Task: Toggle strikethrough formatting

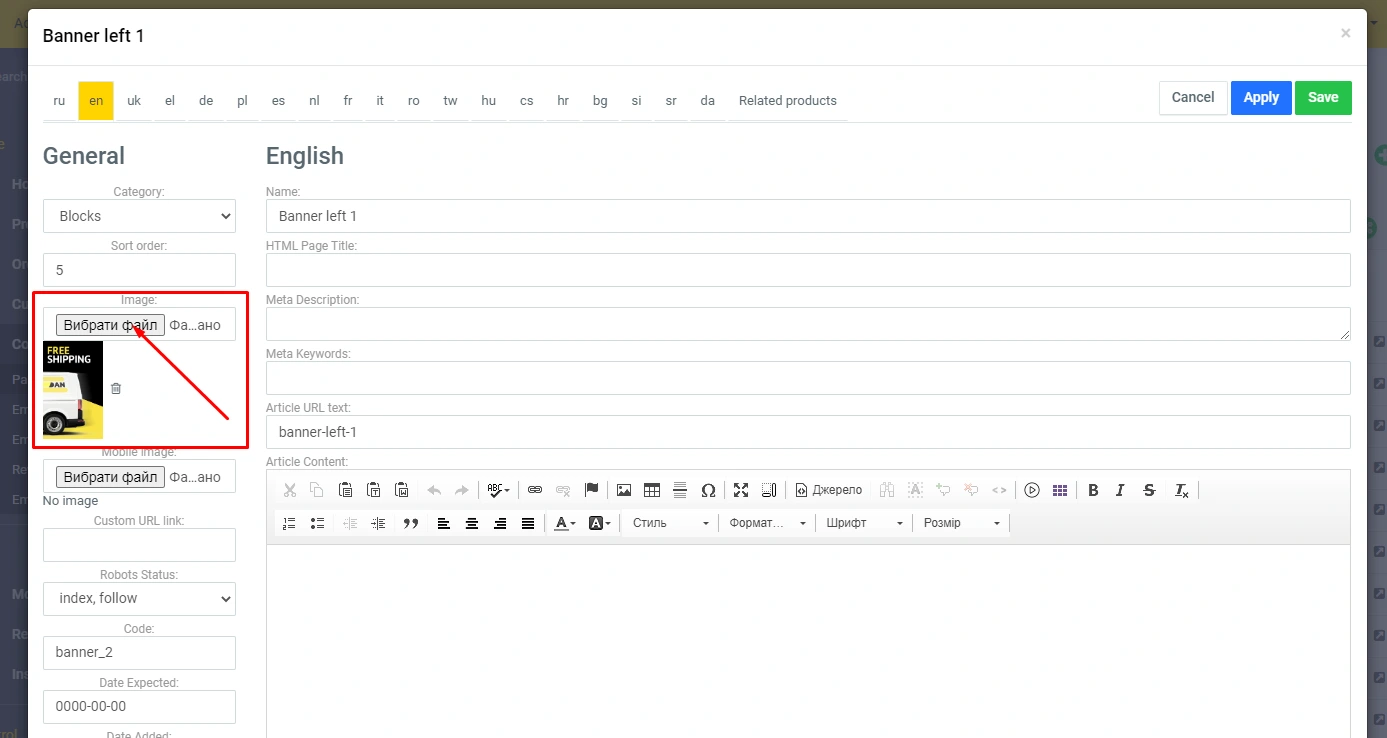Action: (1149, 490)
